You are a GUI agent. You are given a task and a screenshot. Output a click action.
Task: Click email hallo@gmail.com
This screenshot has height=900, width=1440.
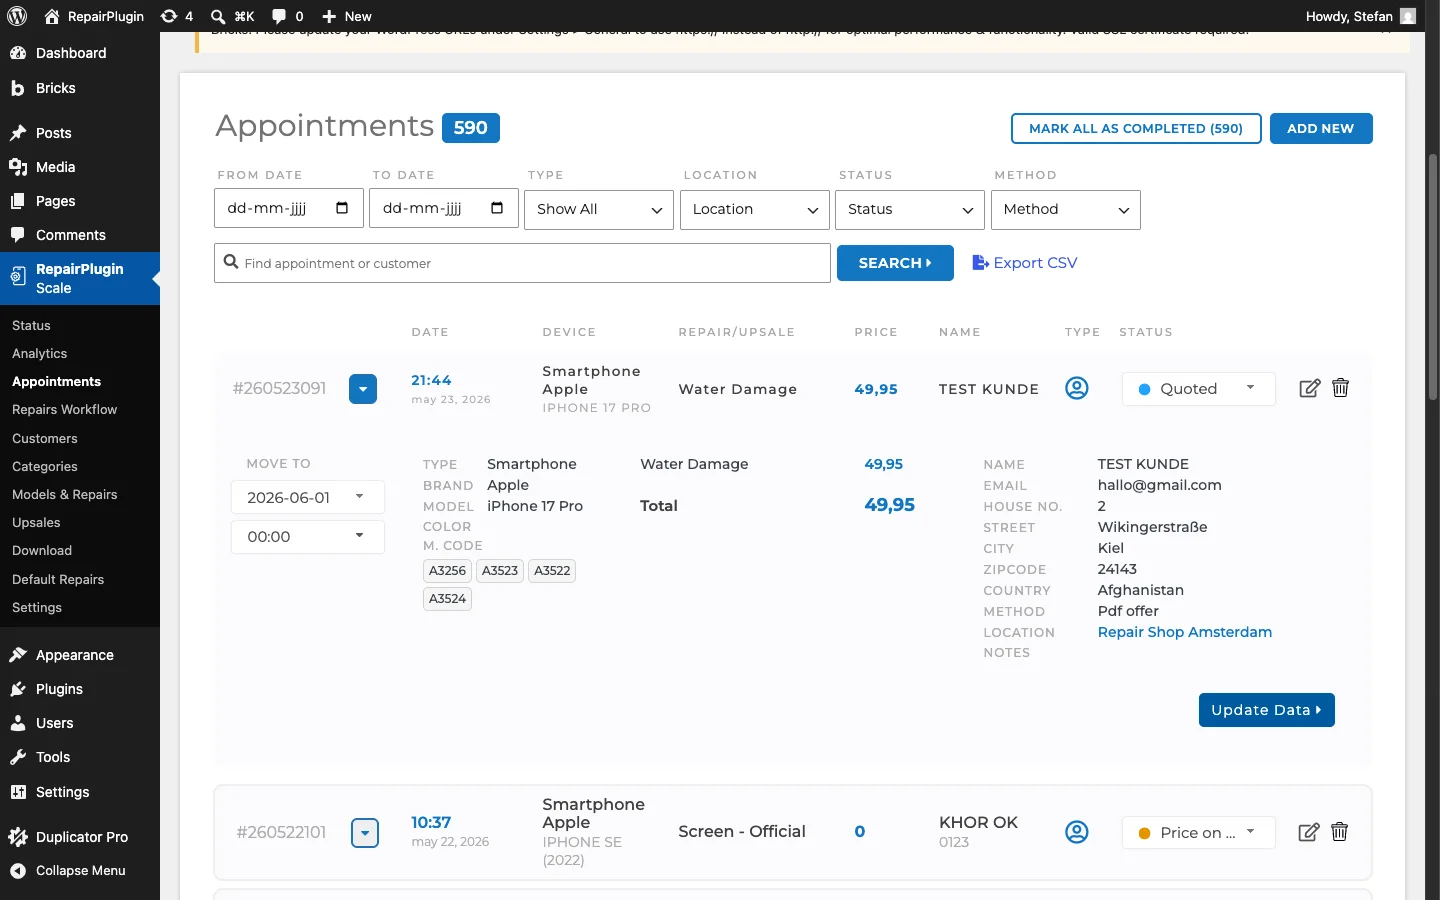(x=1160, y=485)
